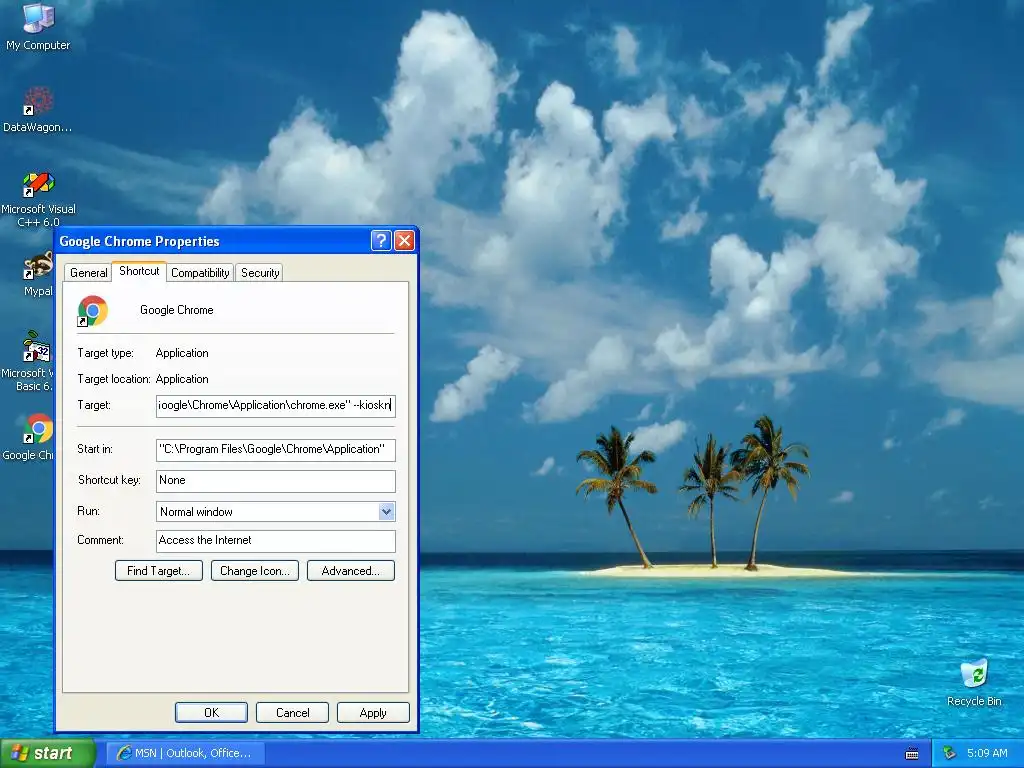Switch to the General tab
The width and height of the screenshot is (1024, 768).
(x=88, y=273)
